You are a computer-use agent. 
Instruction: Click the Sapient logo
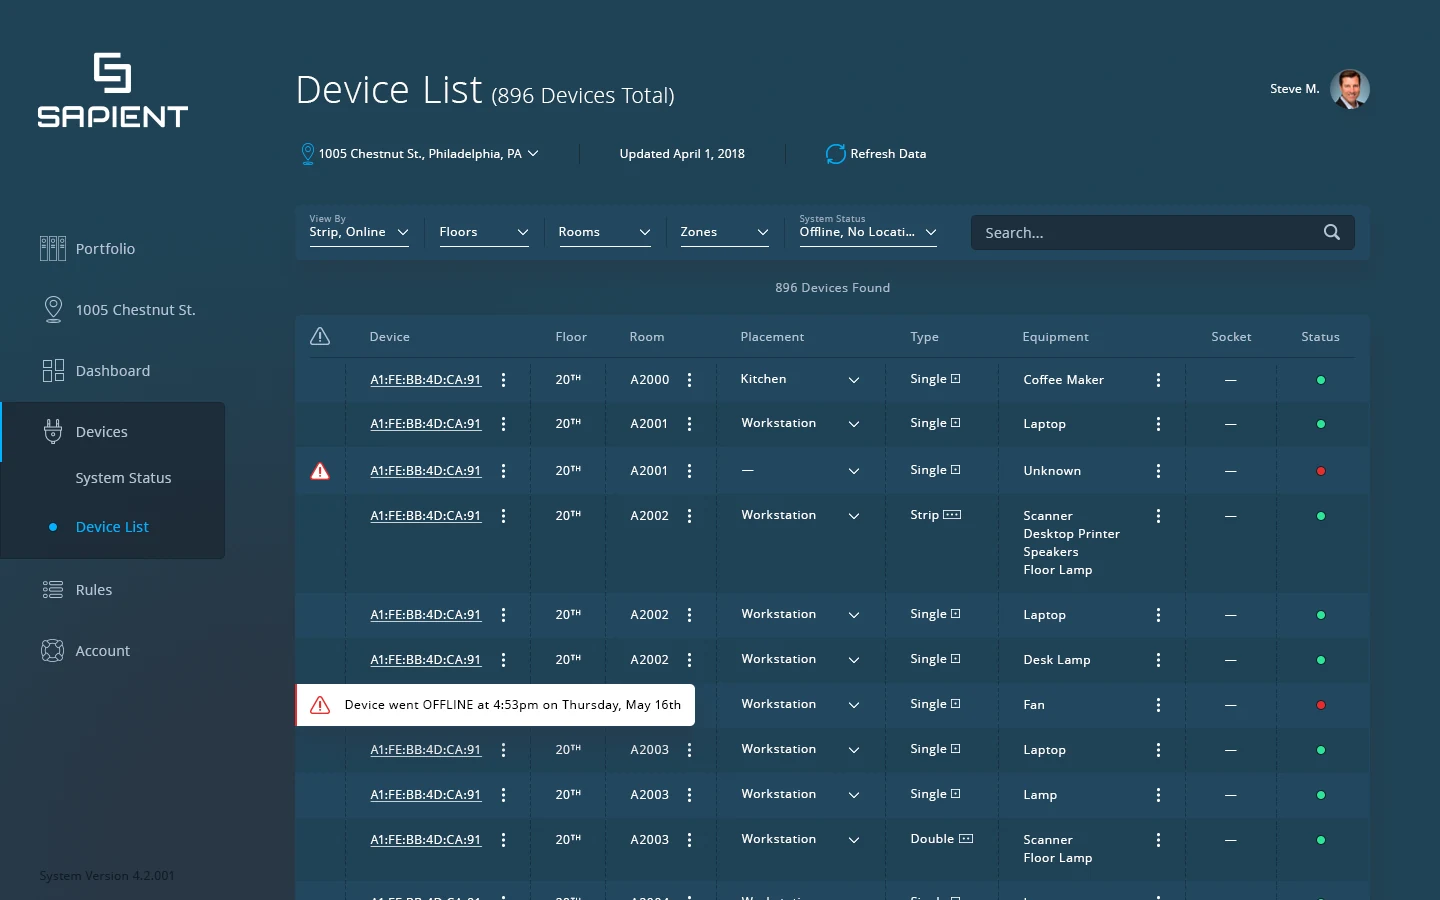(113, 90)
